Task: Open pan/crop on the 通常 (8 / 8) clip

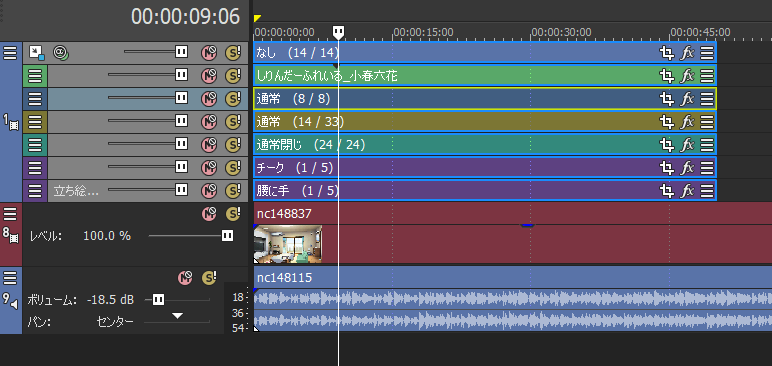Action: (667, 99)
